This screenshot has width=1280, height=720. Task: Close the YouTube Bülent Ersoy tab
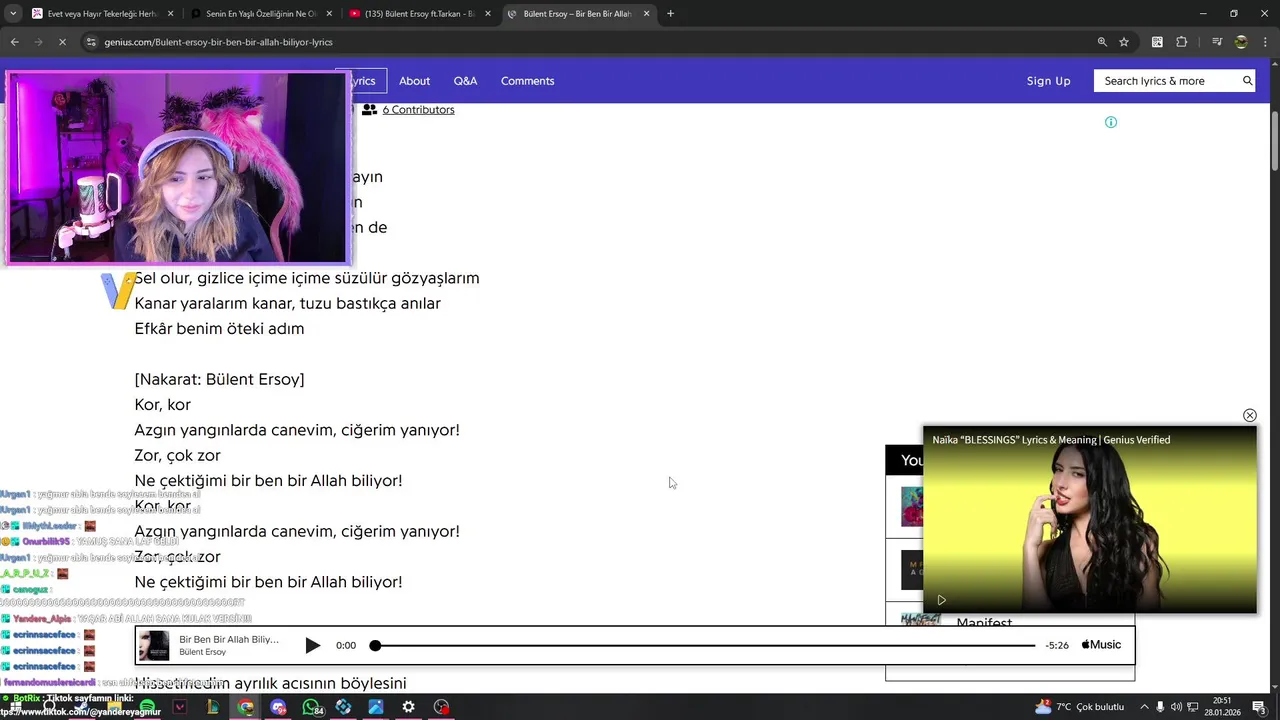pyautogui.click(x=487, y=14)
